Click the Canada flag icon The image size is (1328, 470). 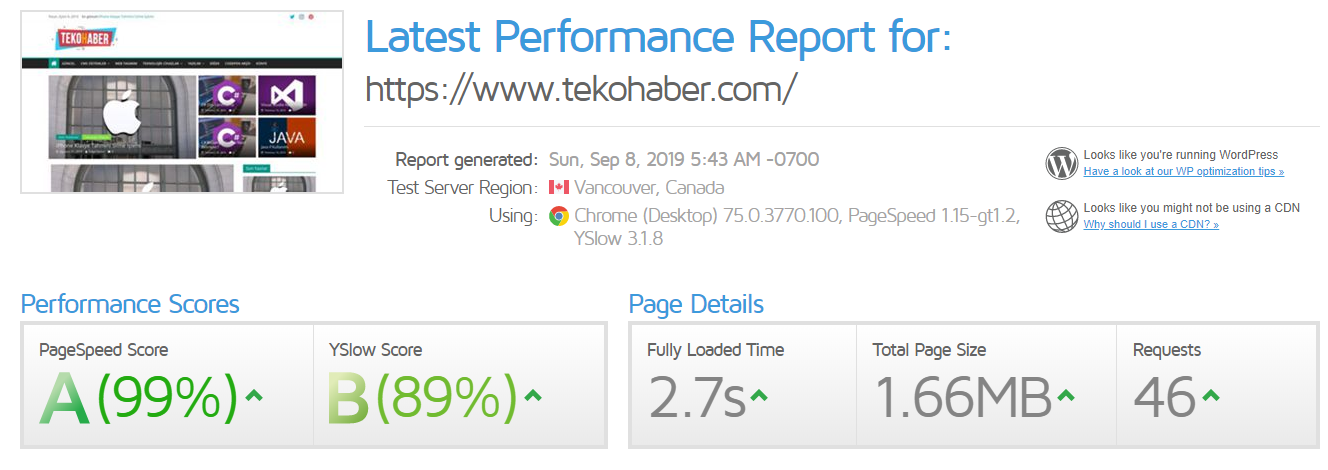pos(558,187)
